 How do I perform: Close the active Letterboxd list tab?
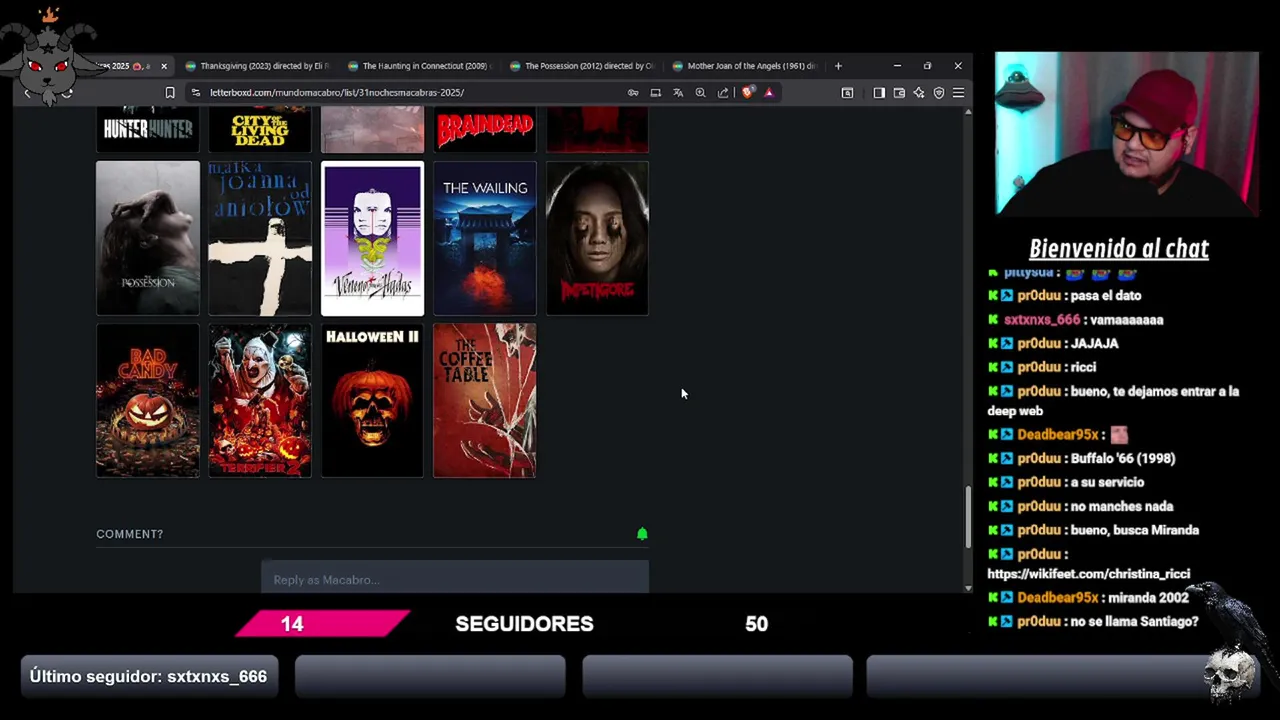[164, 66]
